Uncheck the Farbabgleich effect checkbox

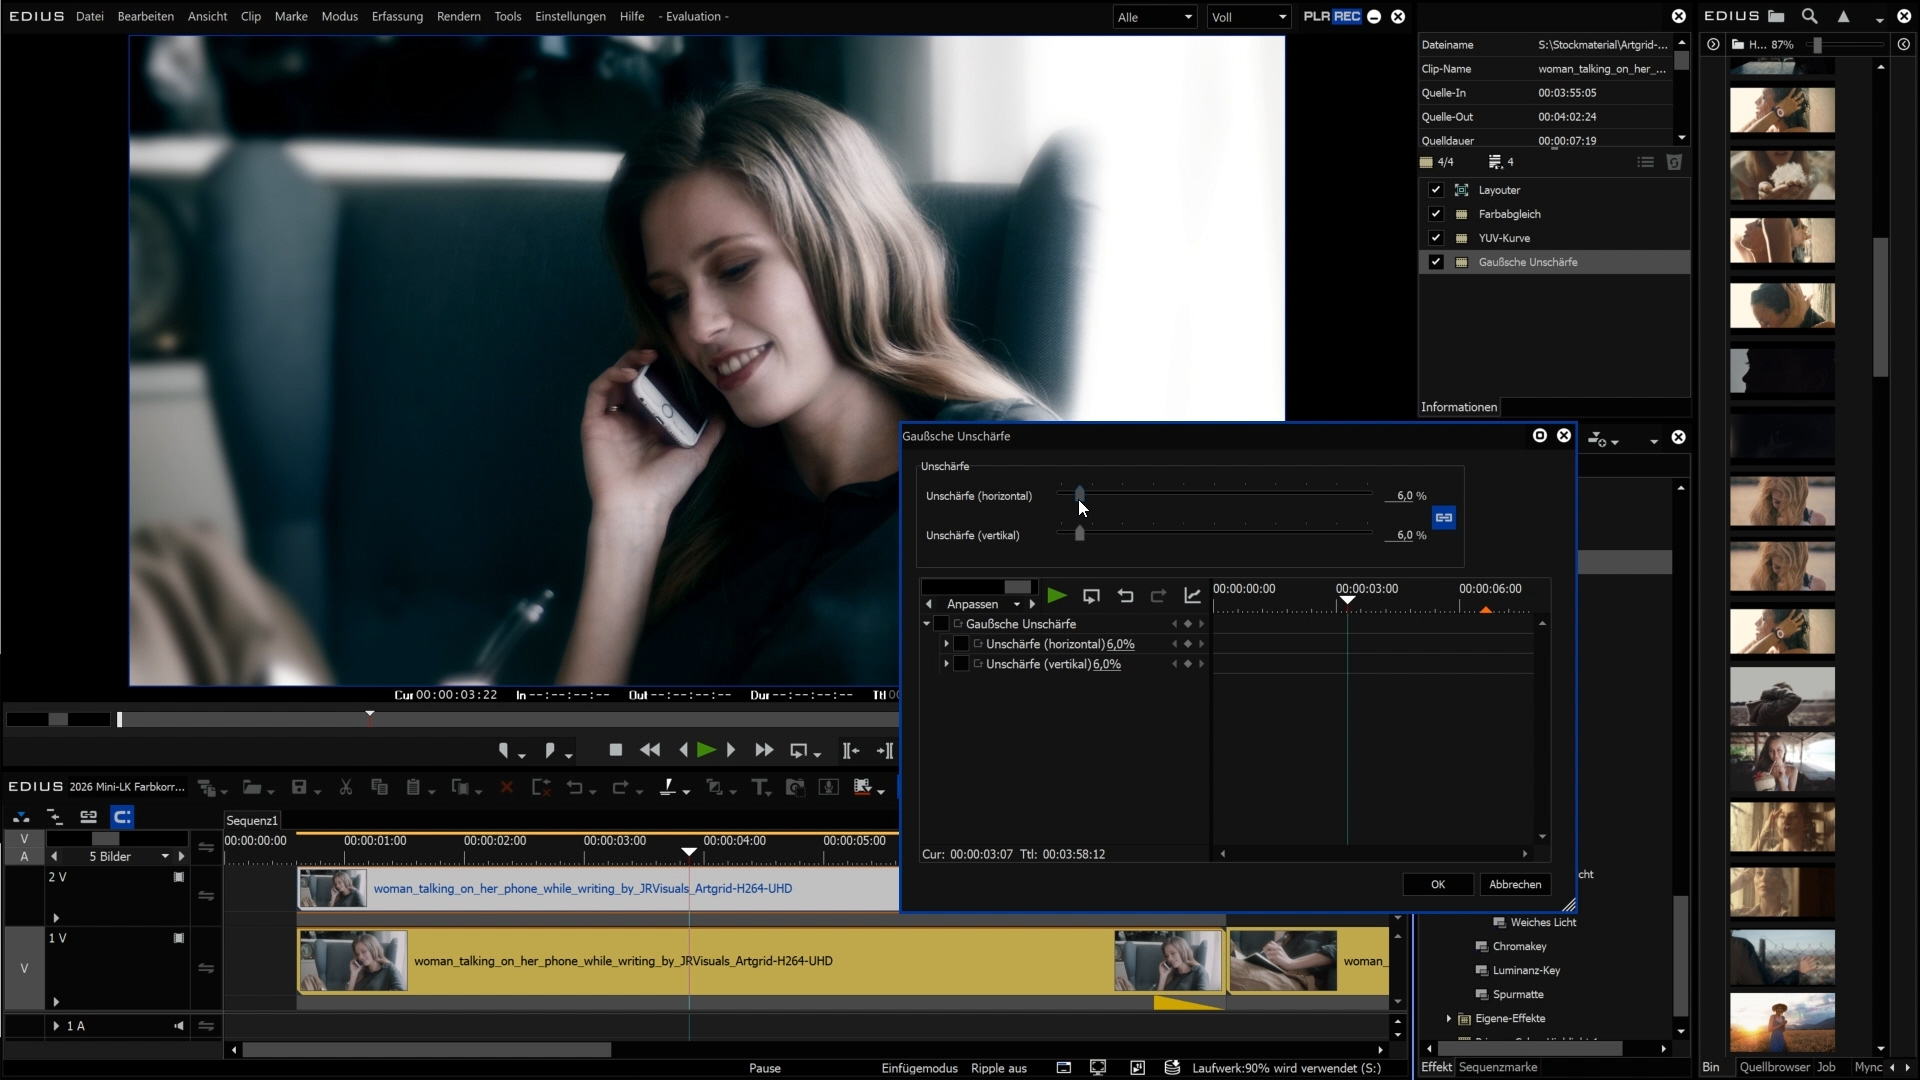coord(1436,214)
